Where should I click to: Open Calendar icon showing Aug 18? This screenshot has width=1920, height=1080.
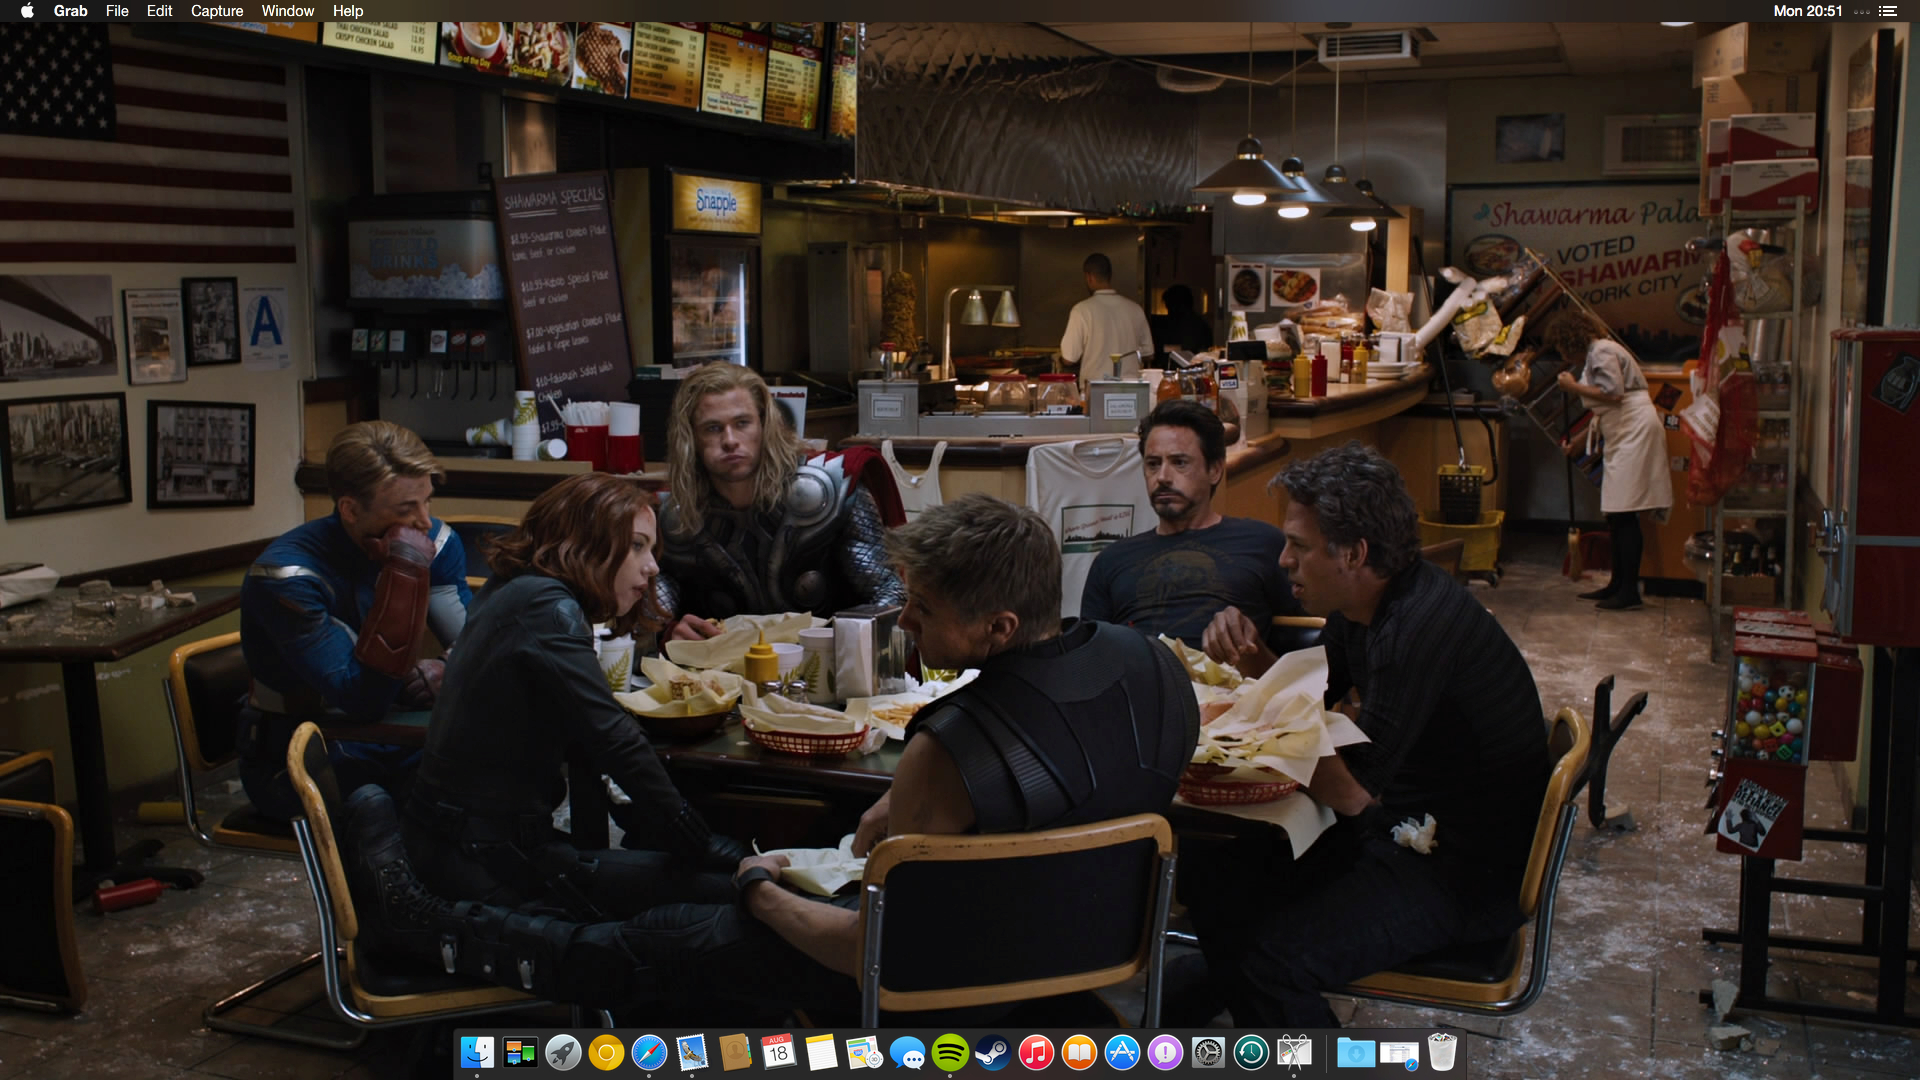(778, 1052)
